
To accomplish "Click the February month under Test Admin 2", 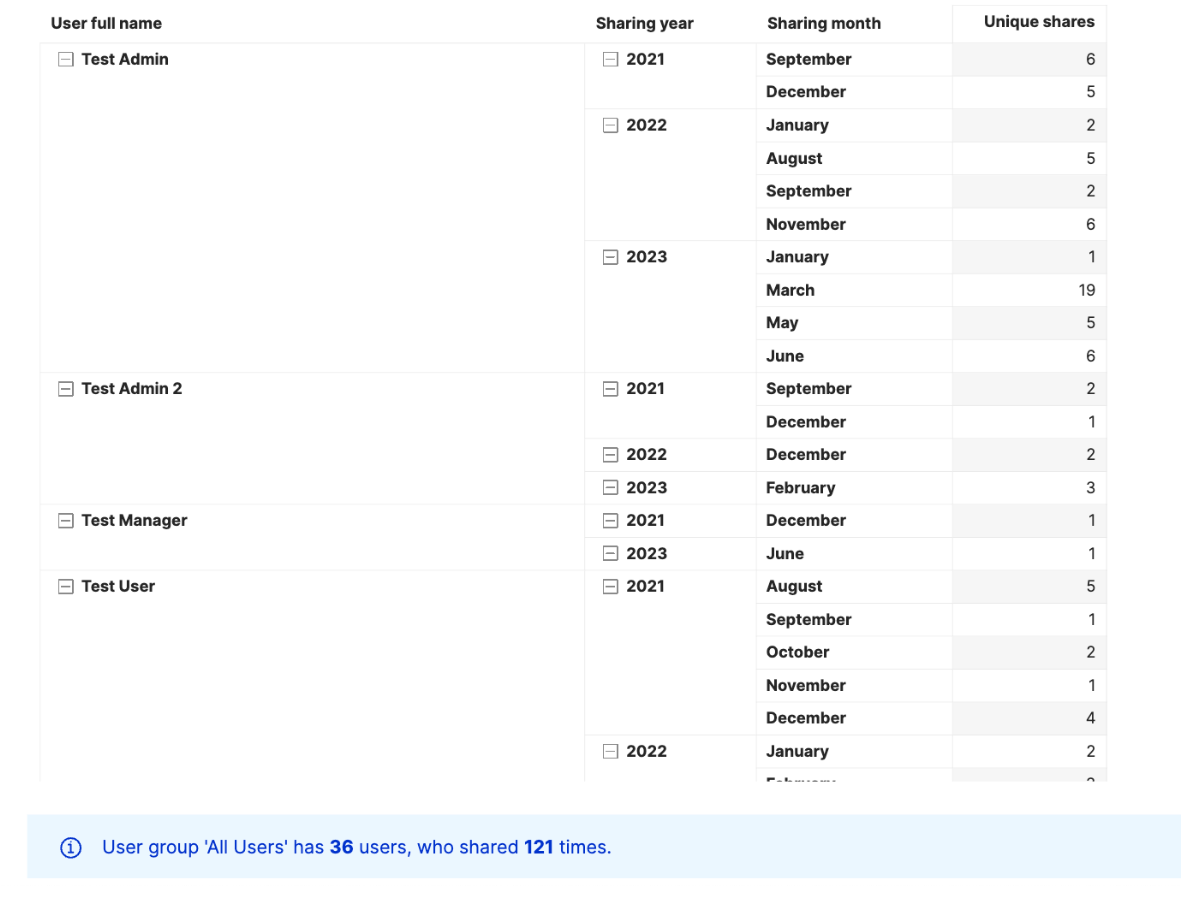I will pyautogui.click(x=854, y=488).
